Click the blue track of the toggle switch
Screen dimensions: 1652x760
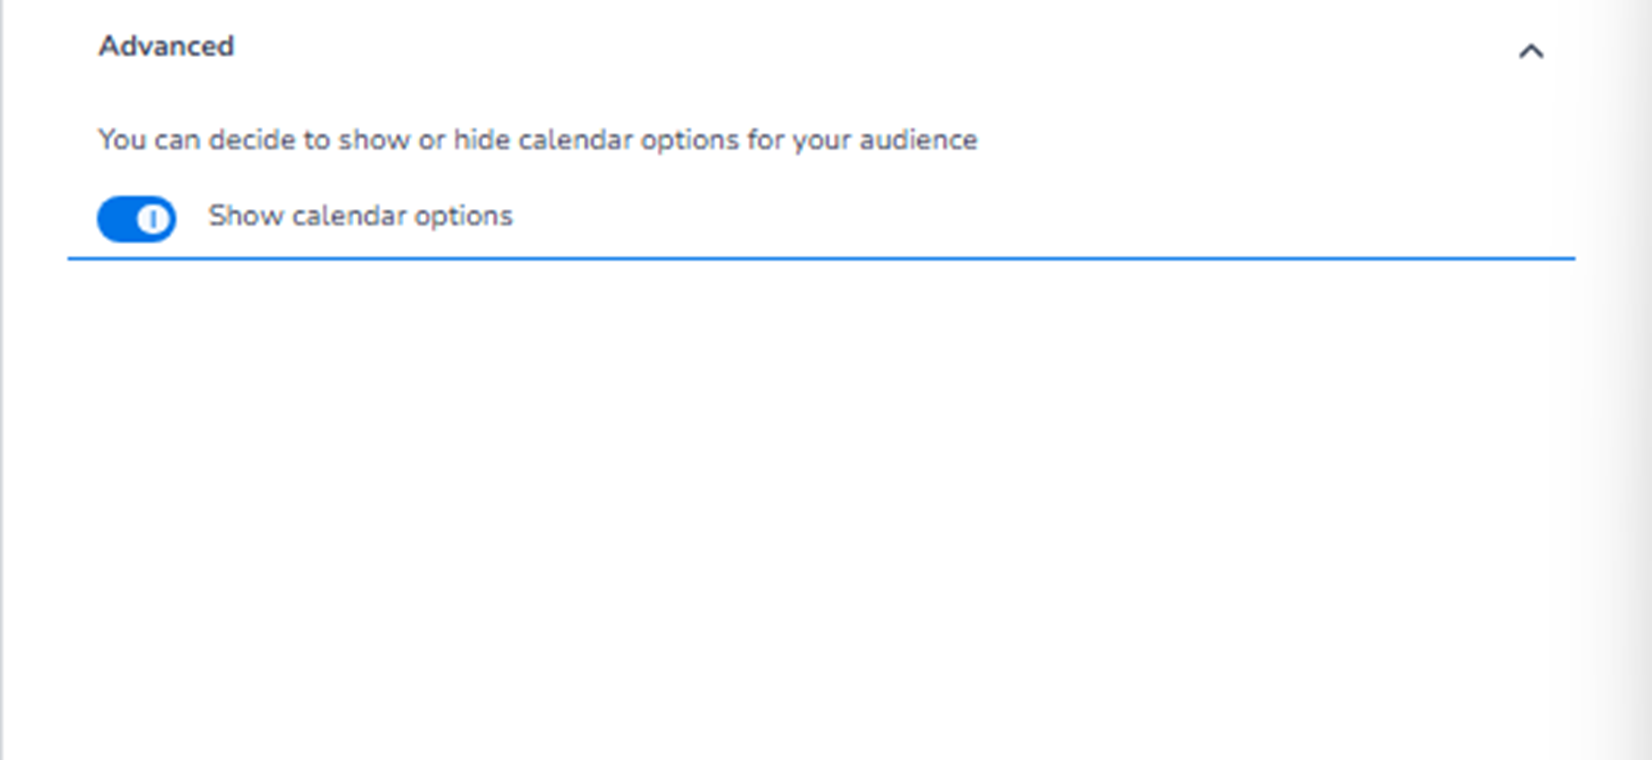point(118,219)
